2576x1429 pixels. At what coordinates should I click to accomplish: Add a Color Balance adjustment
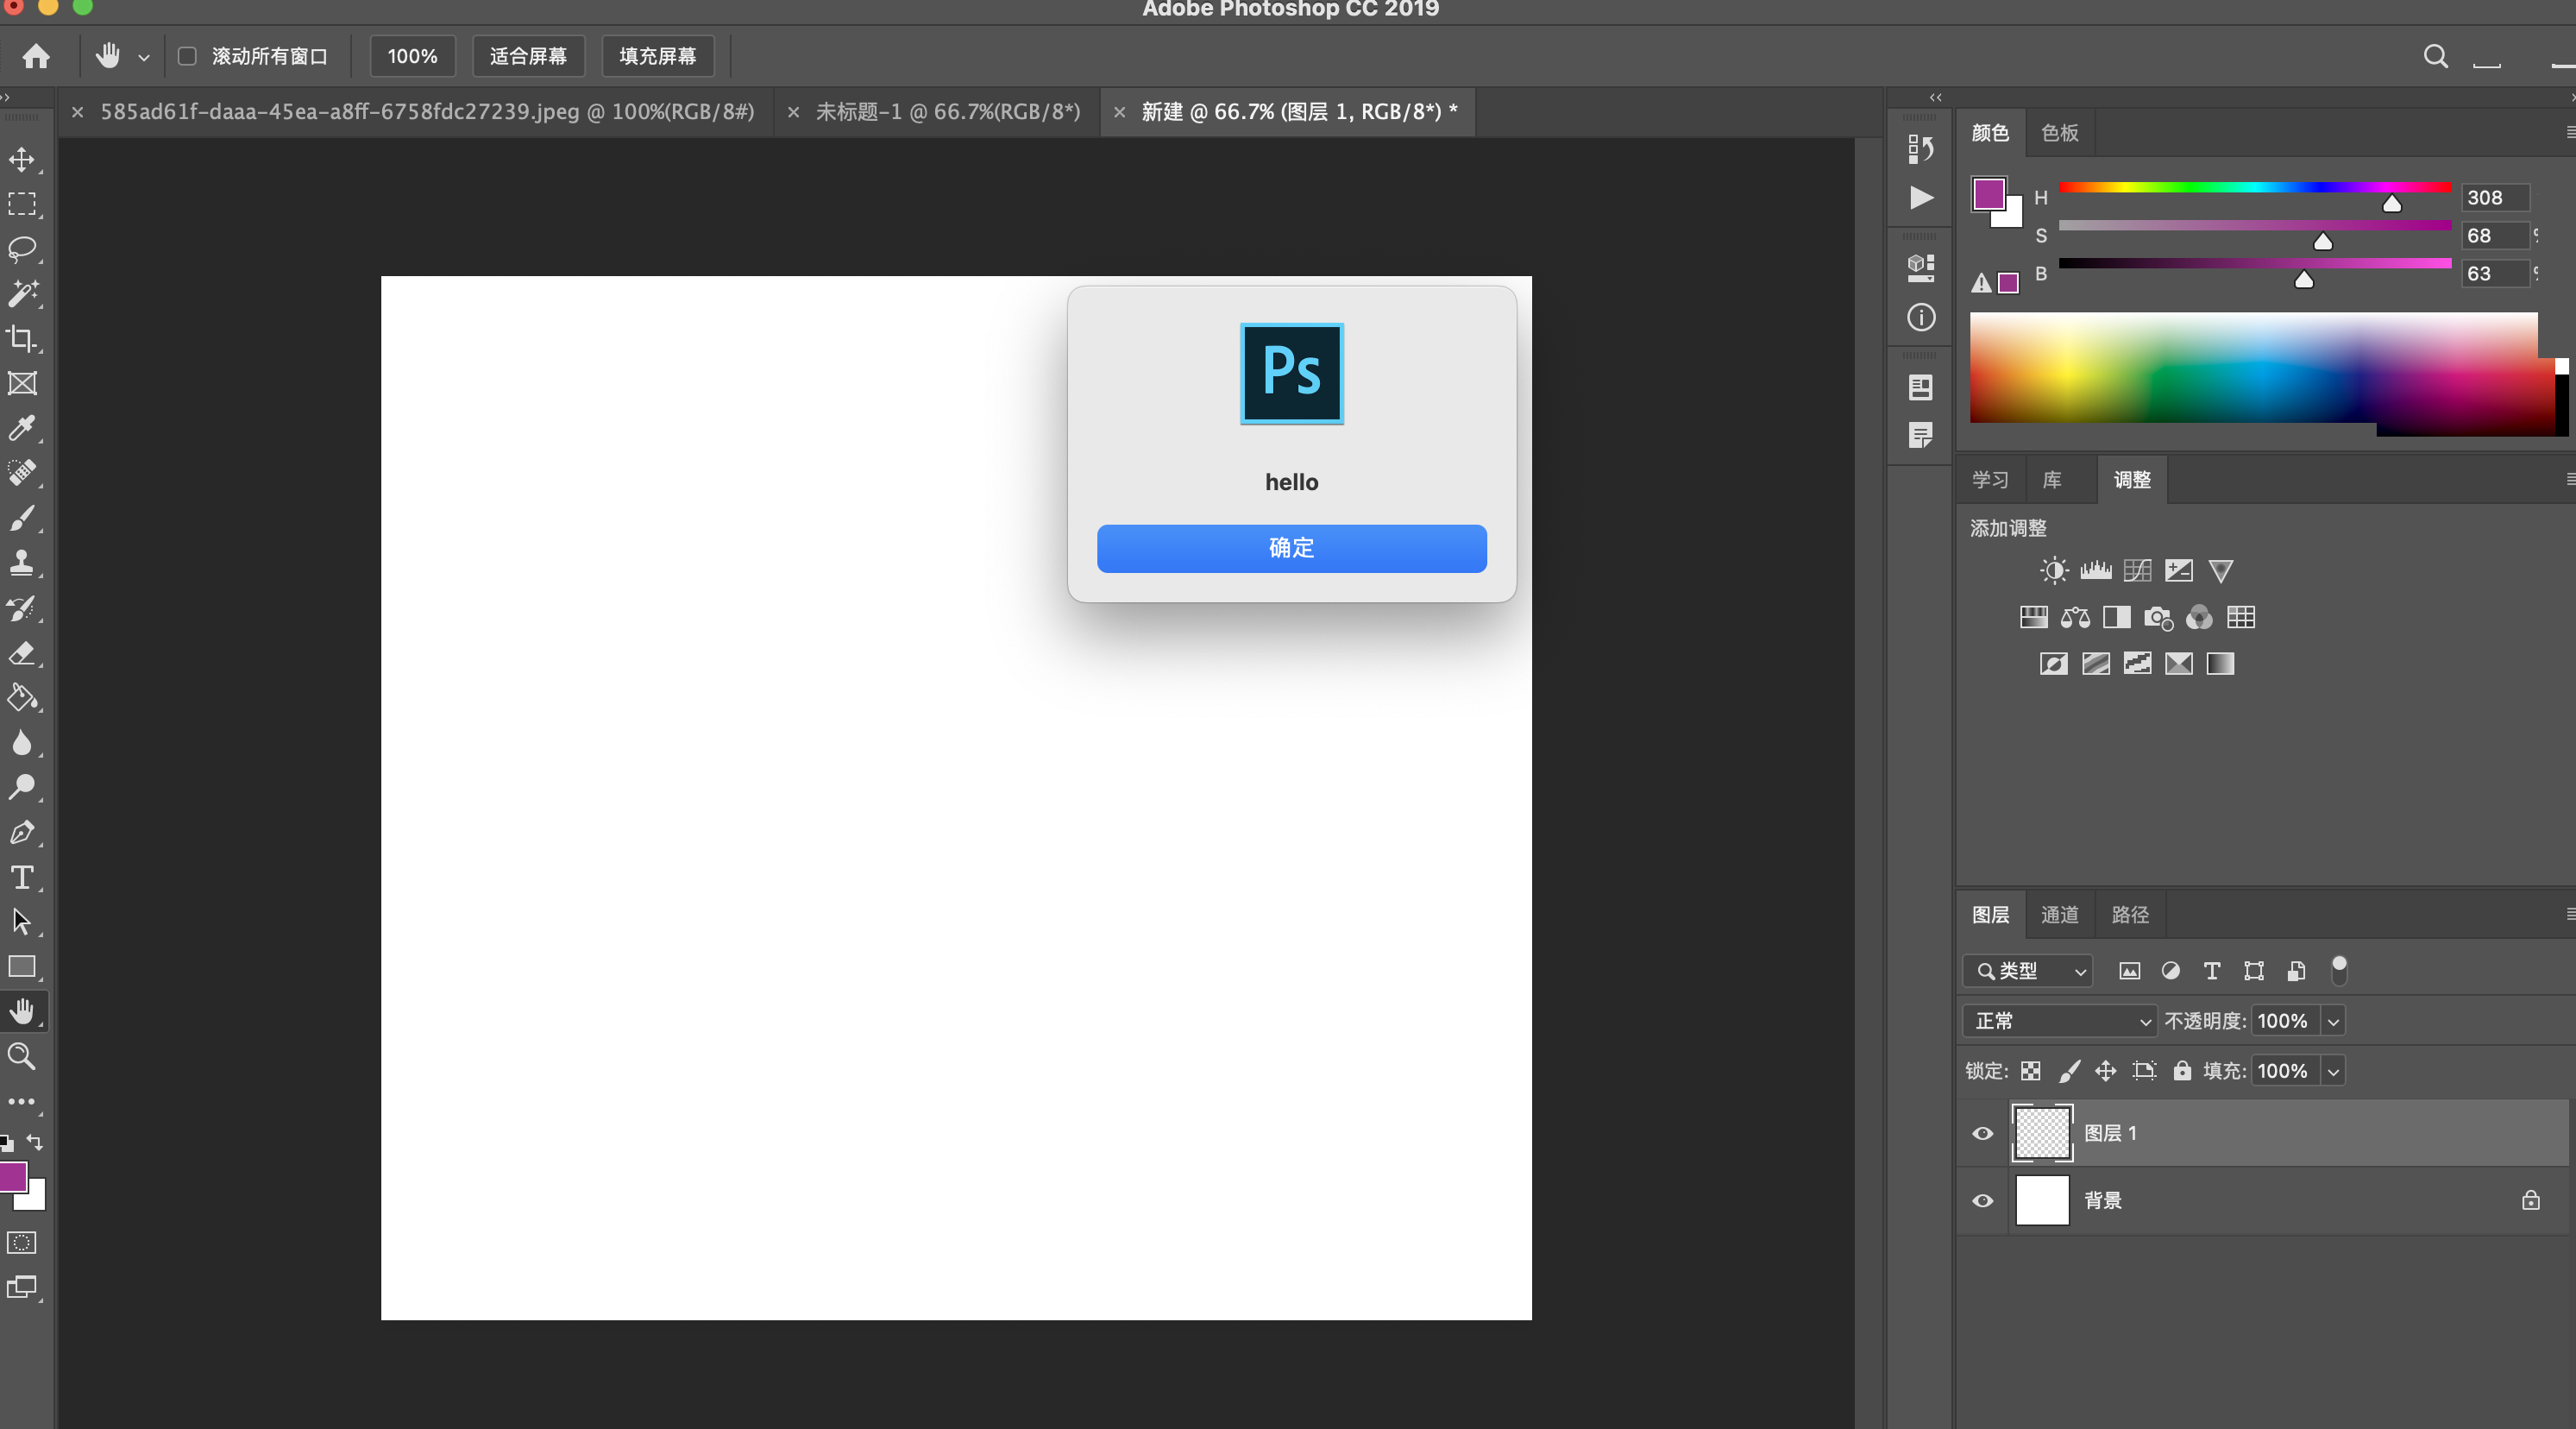(x=2075, y=617)
